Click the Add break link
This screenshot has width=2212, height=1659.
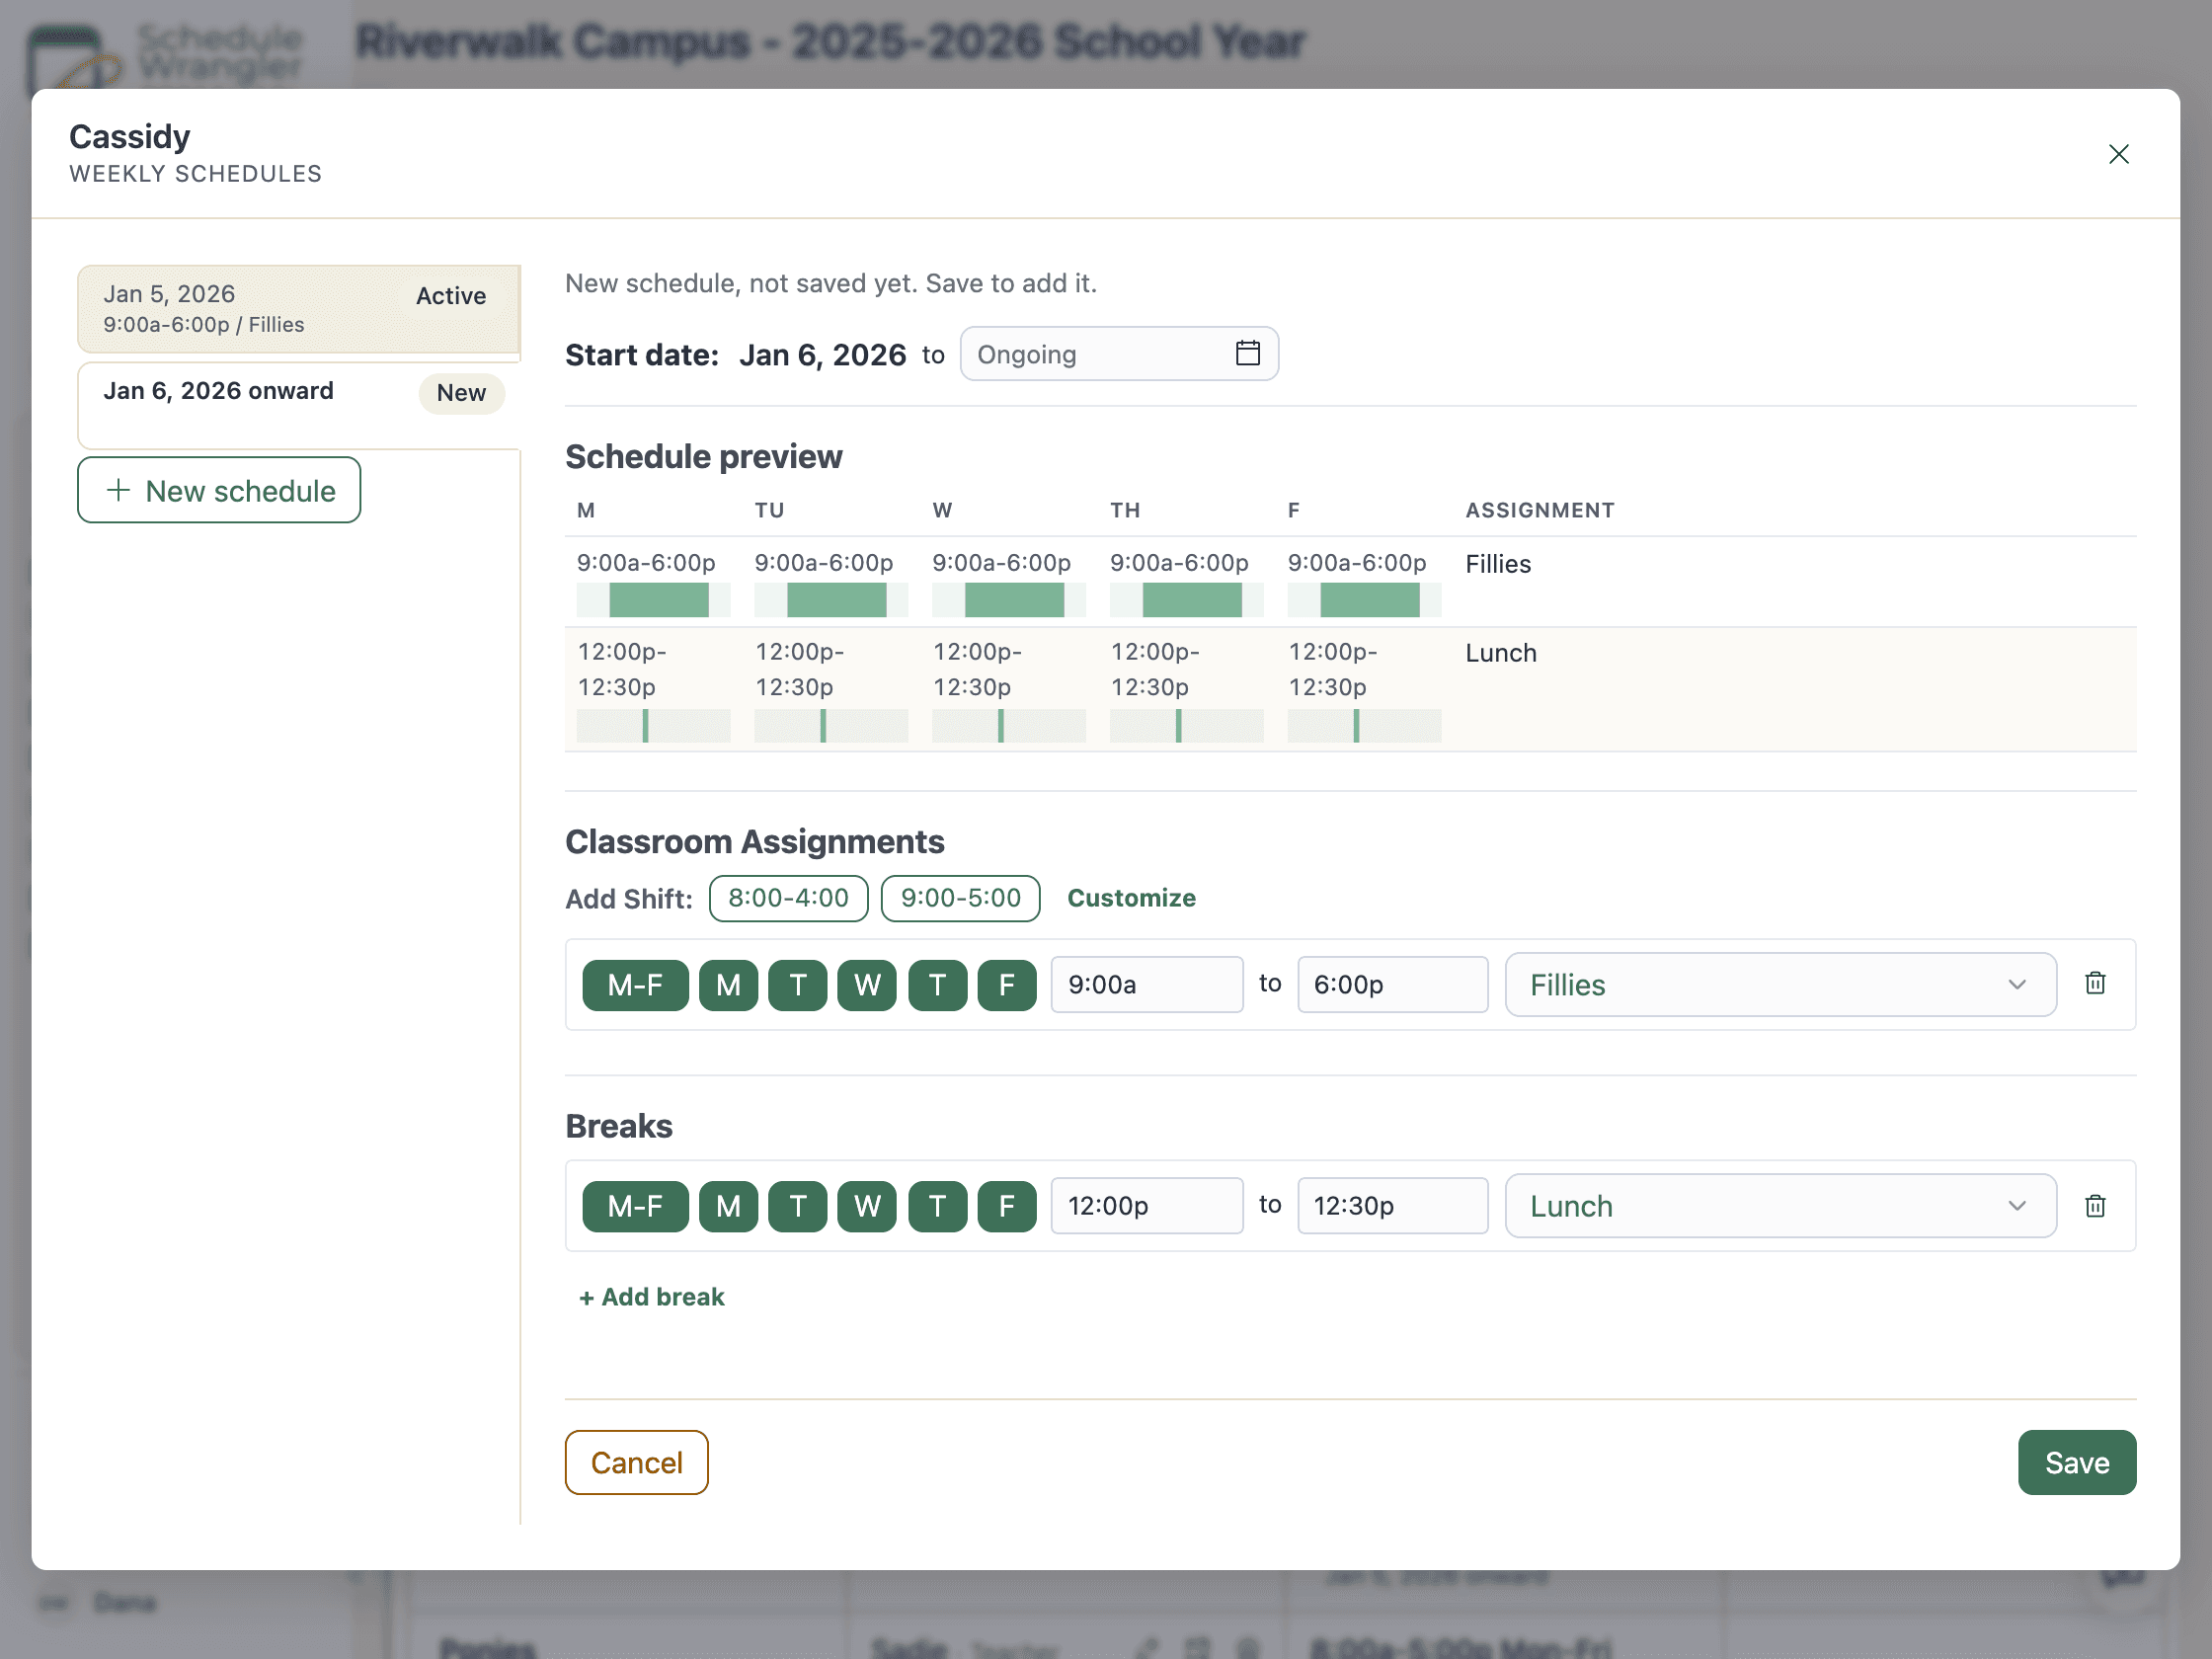coord(652,1297)
